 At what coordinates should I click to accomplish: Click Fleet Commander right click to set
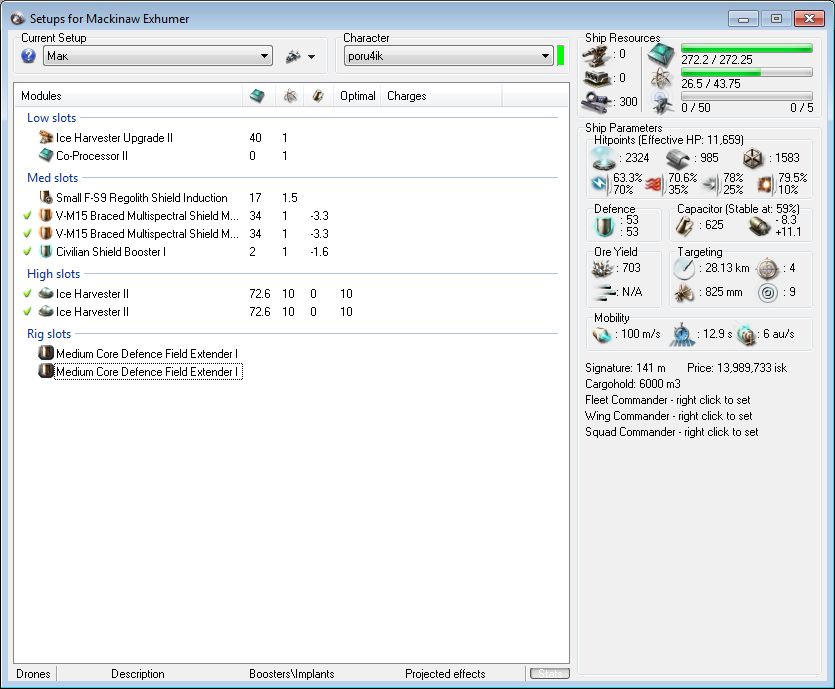tap(668, 400)
